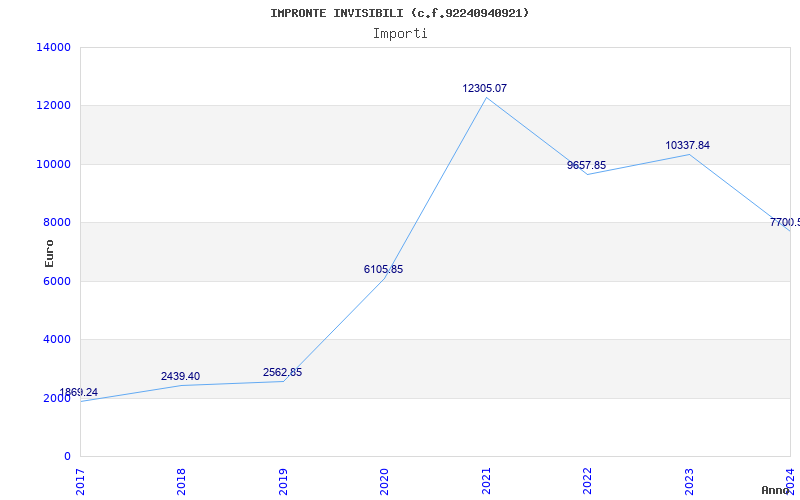Screen dimensions: 800x500
Task: Click x-axis year 2020
Action: [x=385, y=481]
